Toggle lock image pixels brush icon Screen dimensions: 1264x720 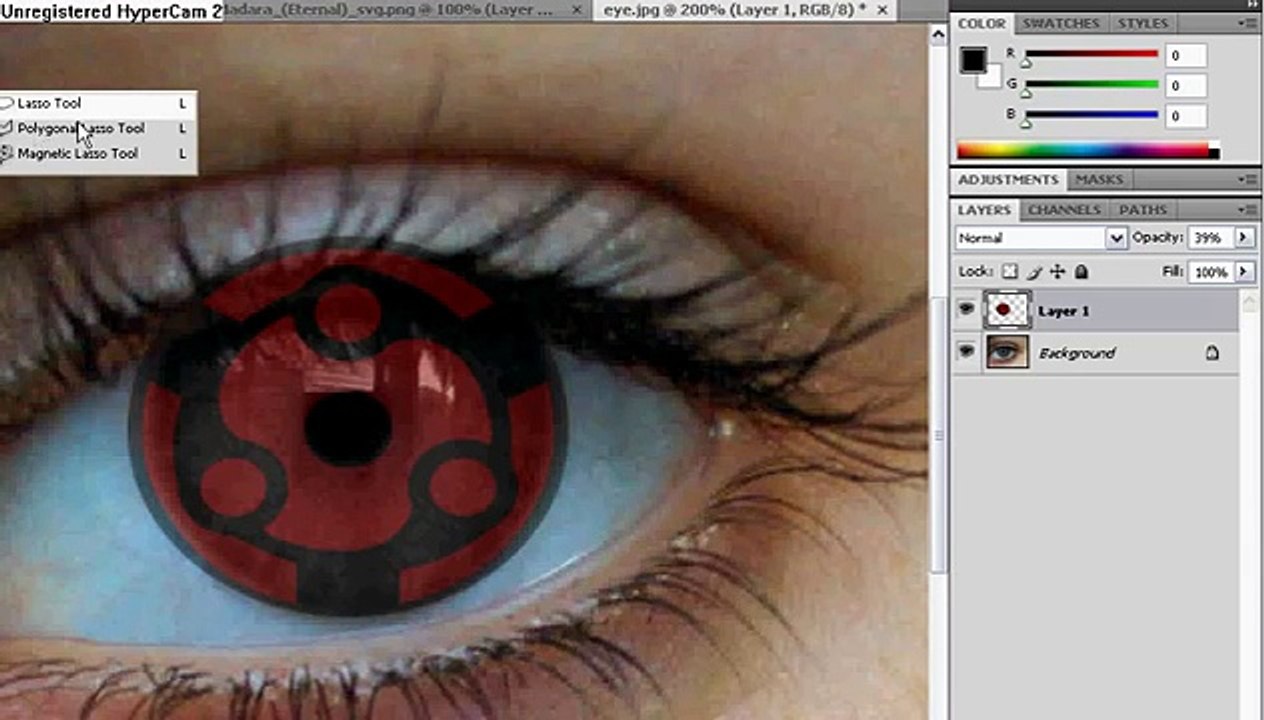click(x=1034, y=272)
